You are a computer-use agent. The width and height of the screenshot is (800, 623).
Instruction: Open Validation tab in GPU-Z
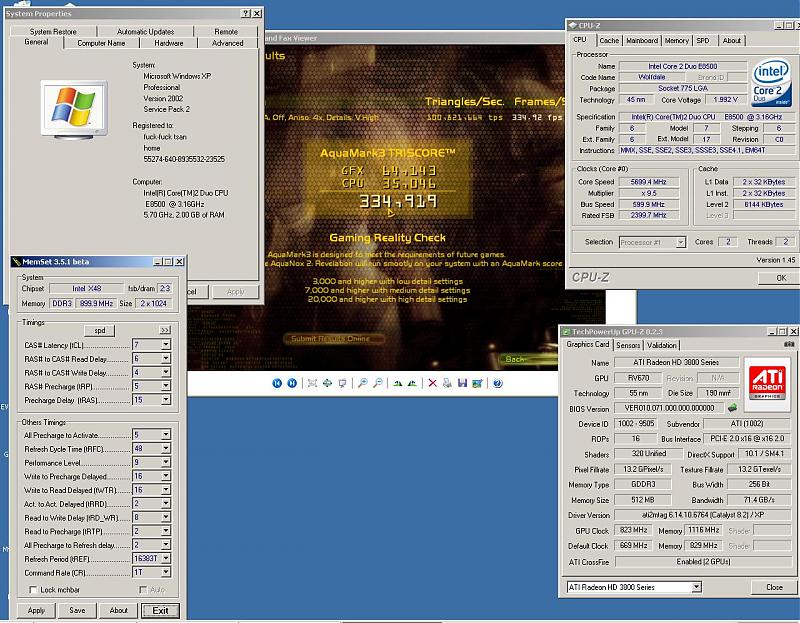661,345
